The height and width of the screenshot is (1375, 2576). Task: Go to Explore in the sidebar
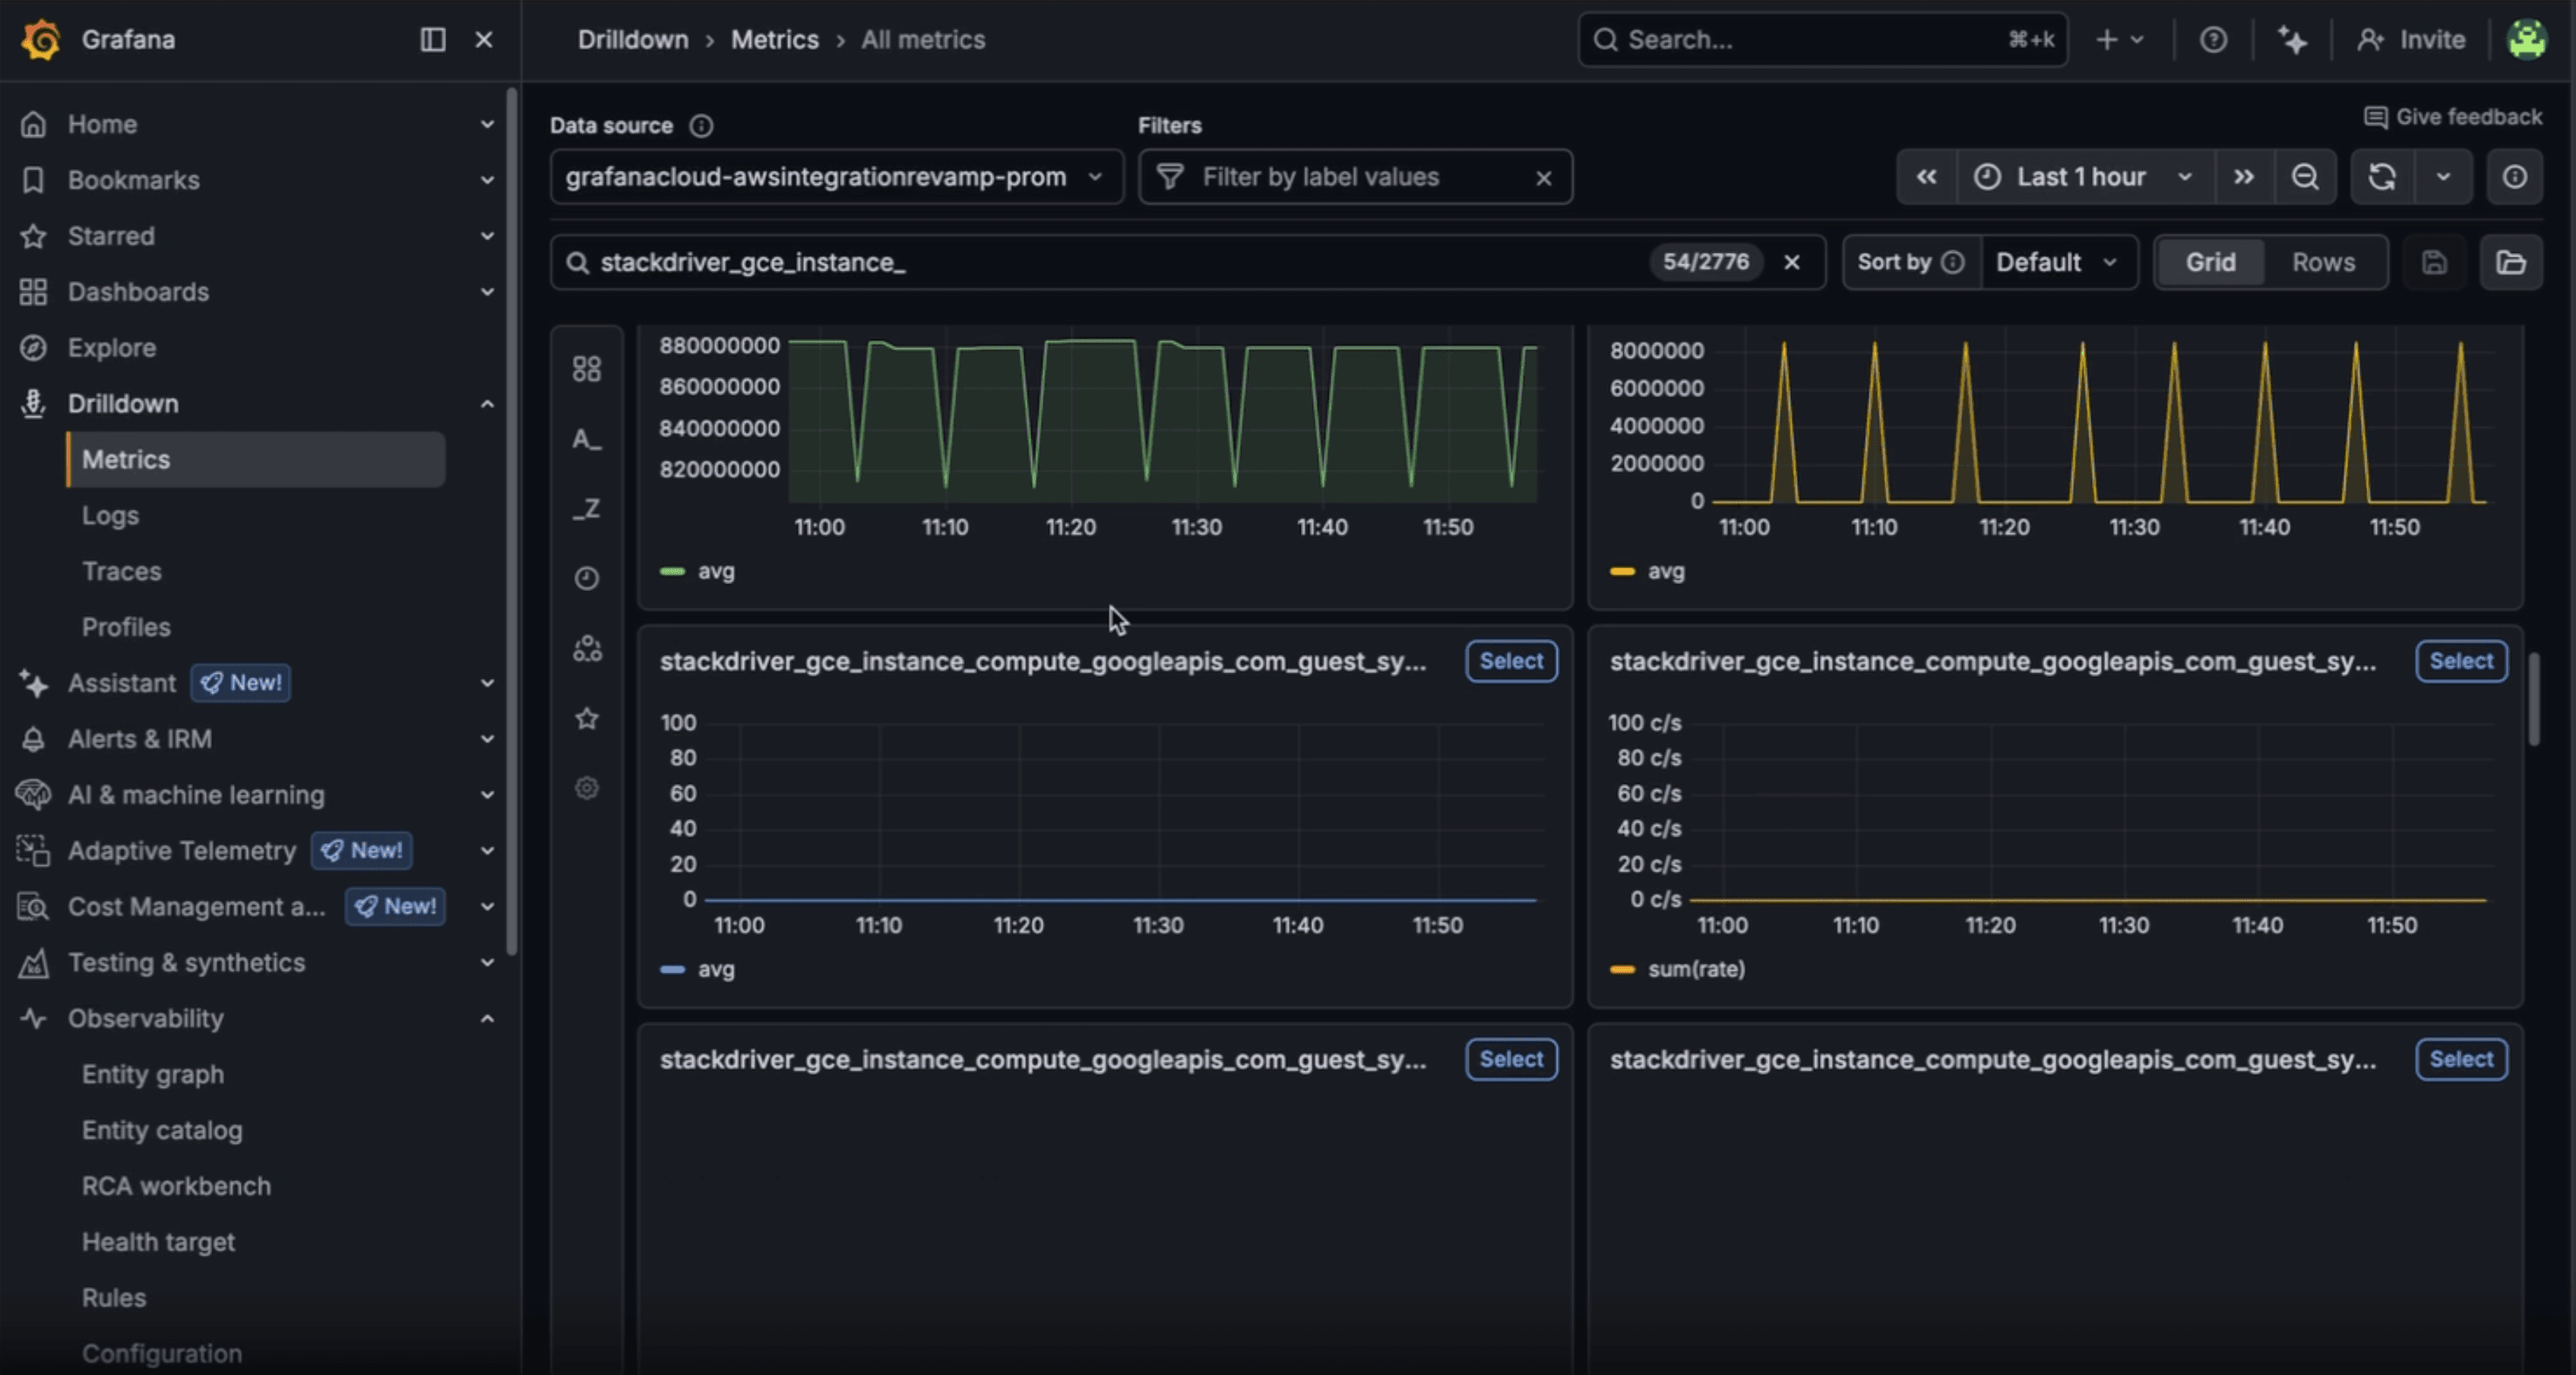click(x=112, y=348)
